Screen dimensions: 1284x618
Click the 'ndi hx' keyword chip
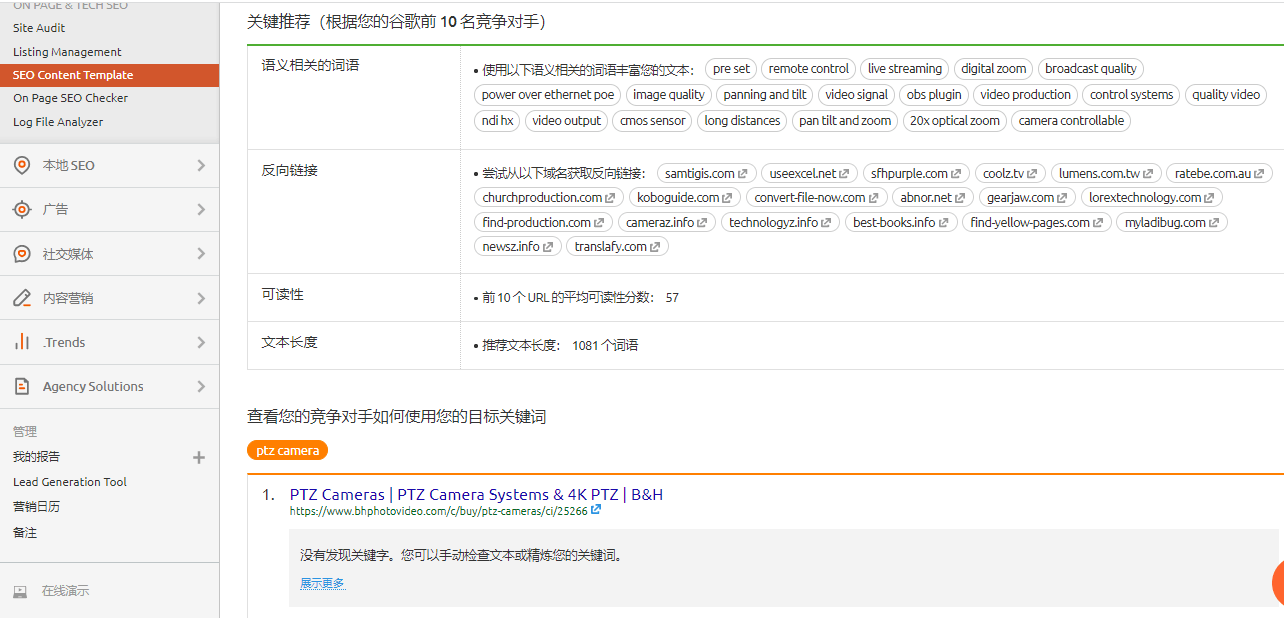497,121
